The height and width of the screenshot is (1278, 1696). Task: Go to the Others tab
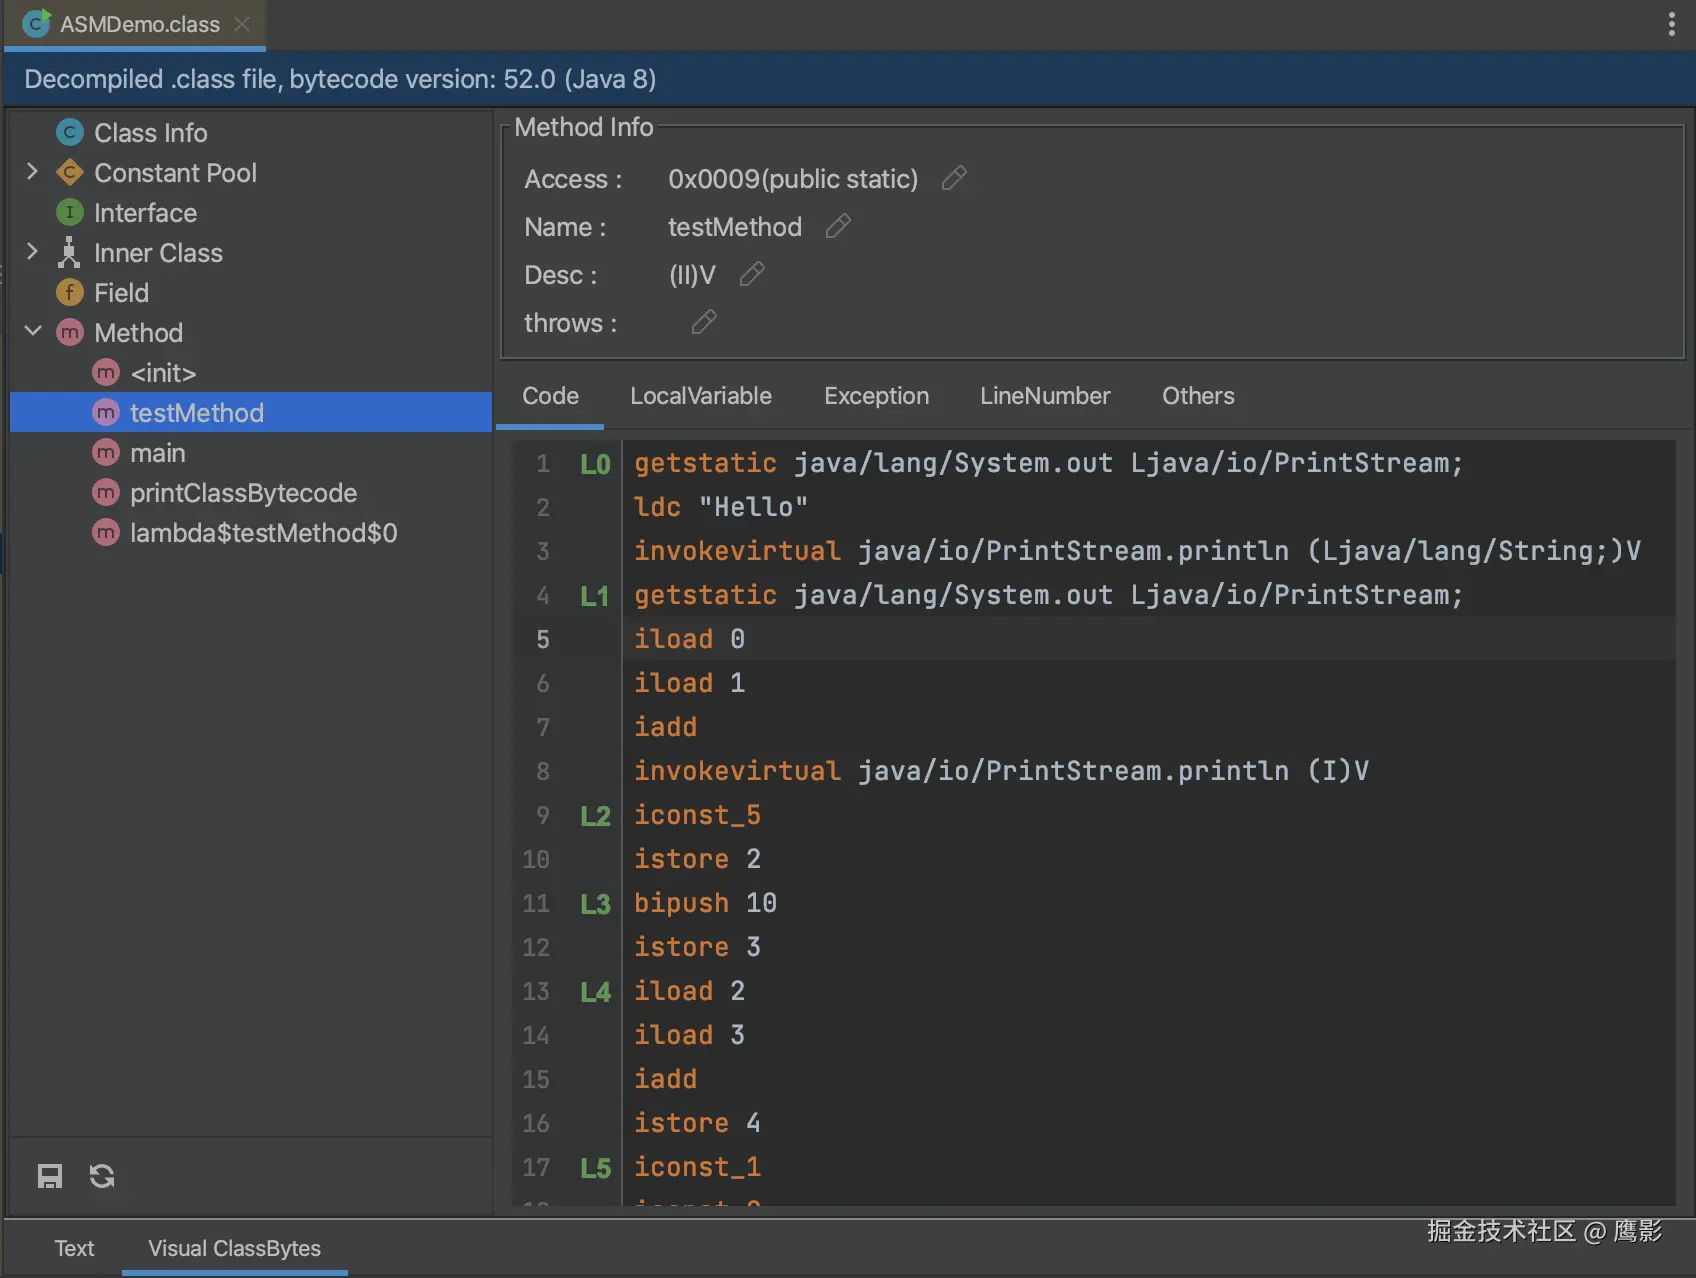pos(1197,396)
